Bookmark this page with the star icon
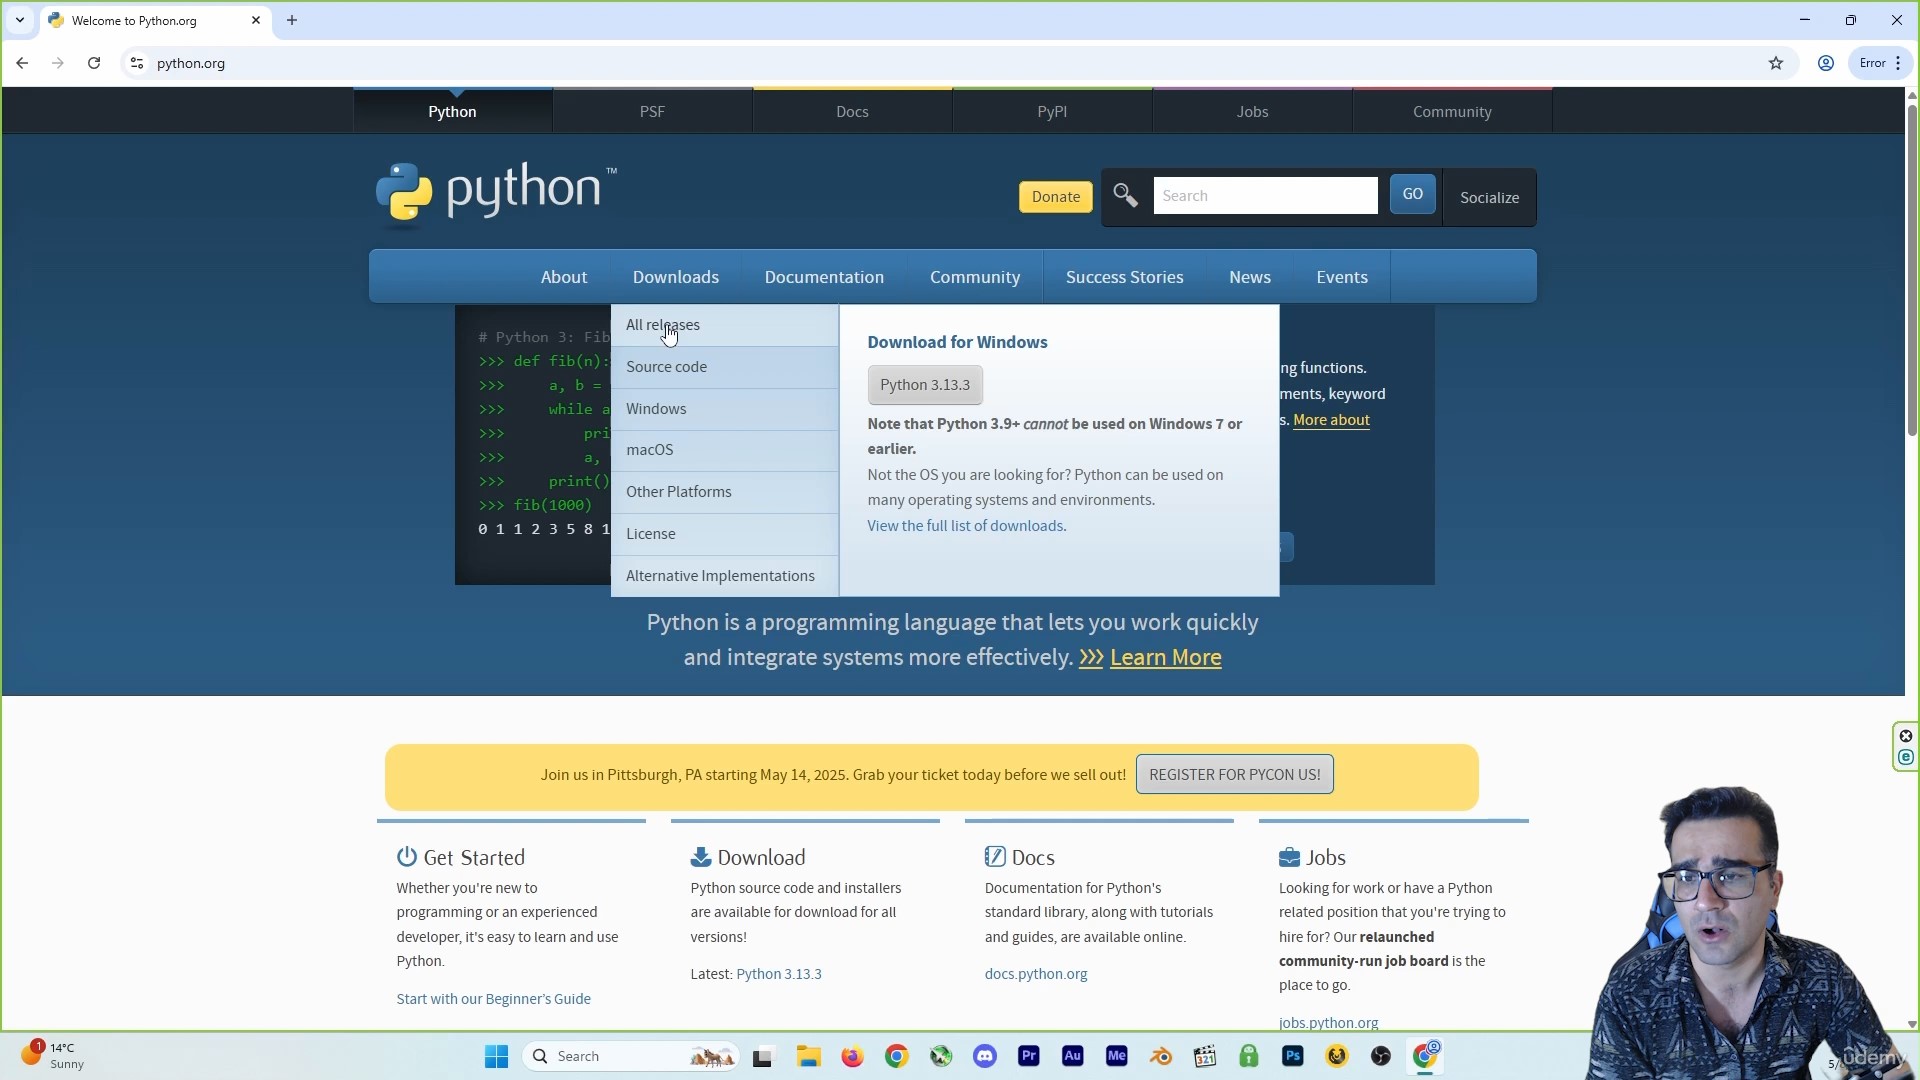 [1776, 63]
